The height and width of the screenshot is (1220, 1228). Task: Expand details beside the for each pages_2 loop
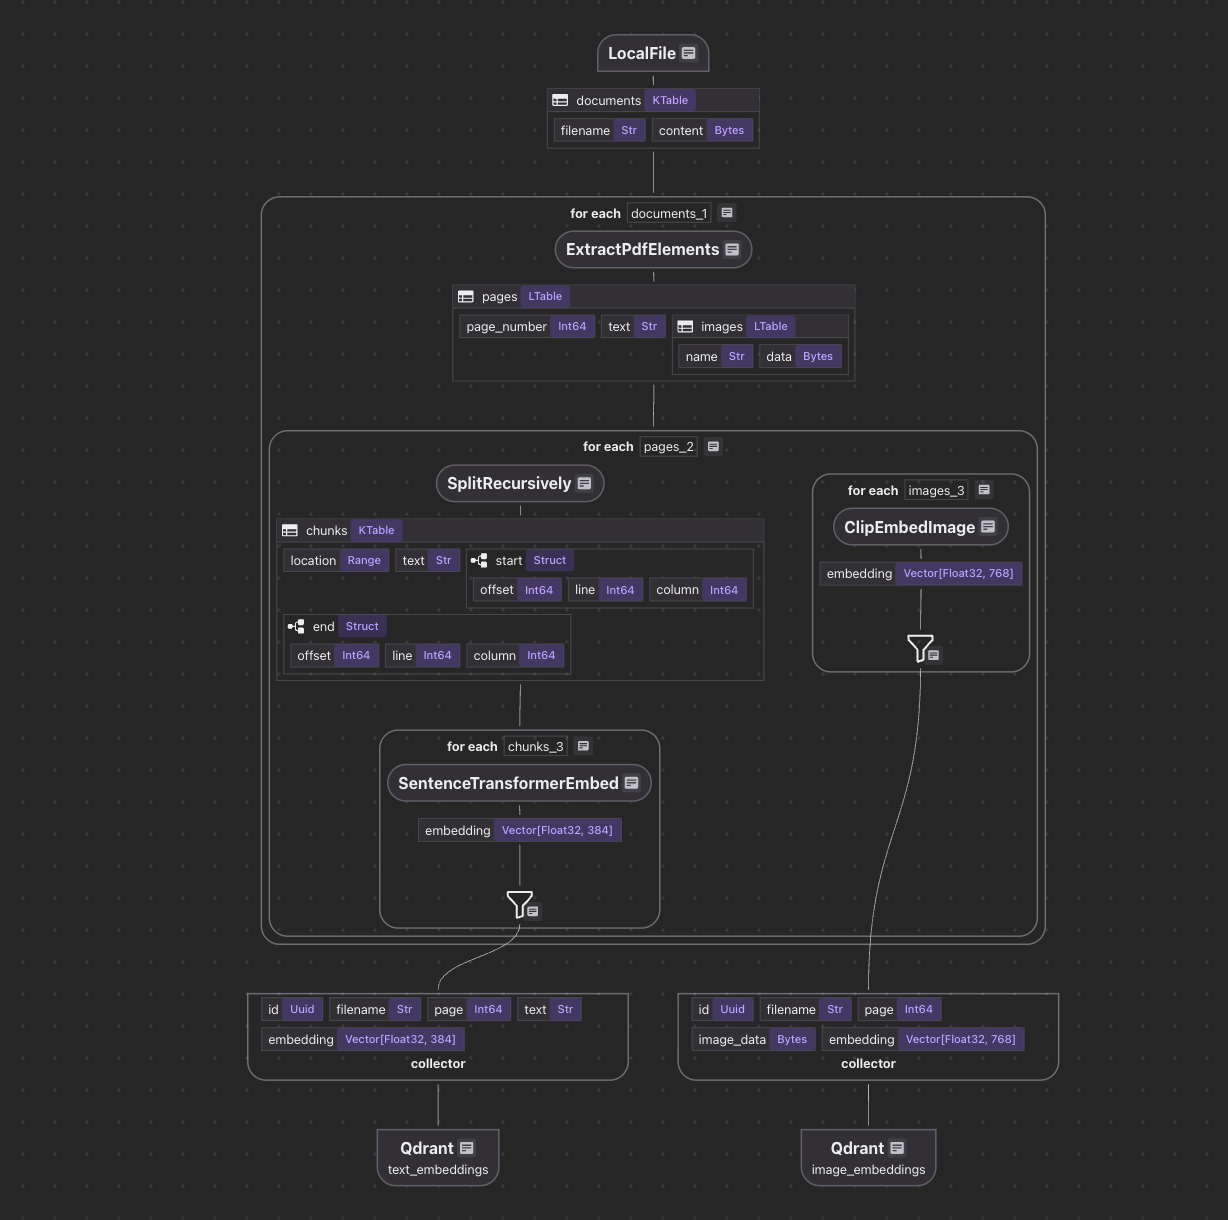(x=712, y=446)
